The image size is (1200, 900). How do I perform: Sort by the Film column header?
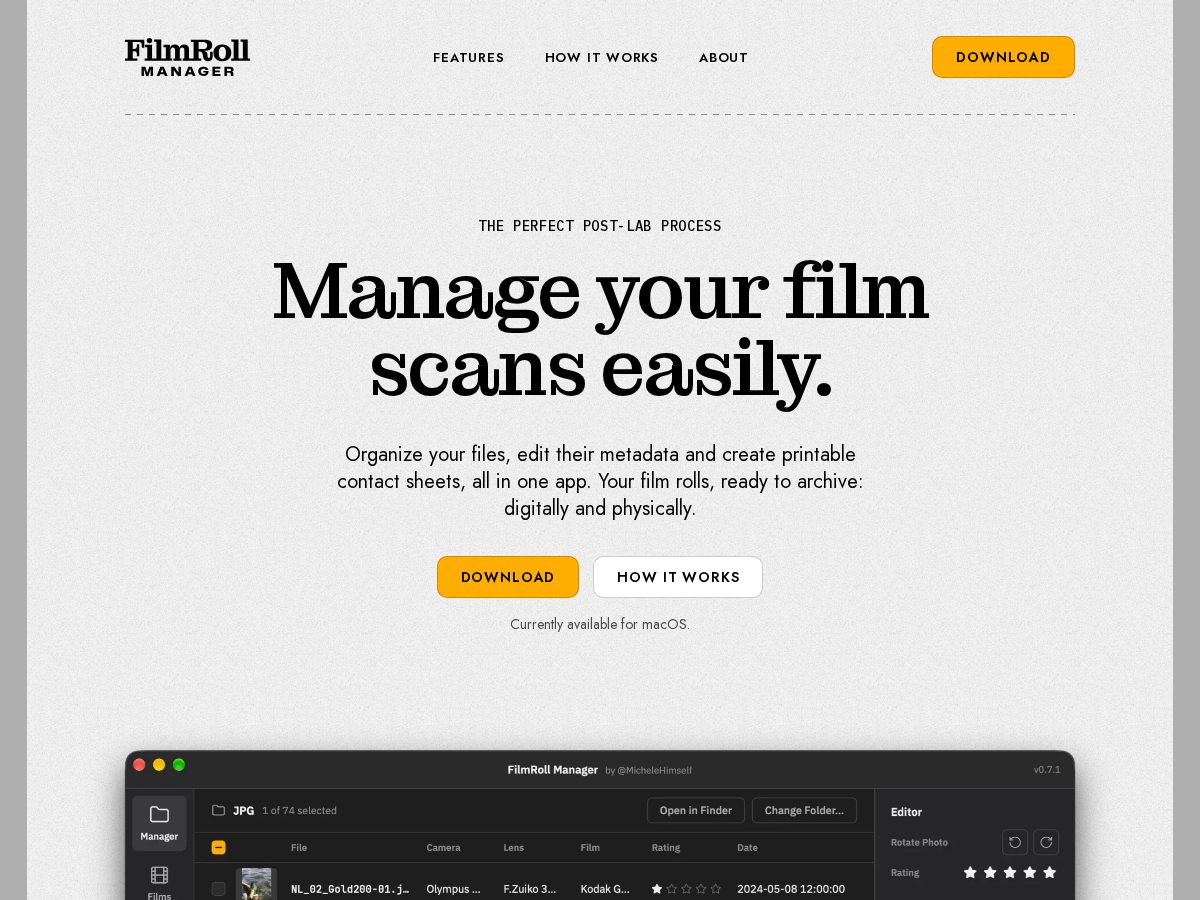click(590, 847)
